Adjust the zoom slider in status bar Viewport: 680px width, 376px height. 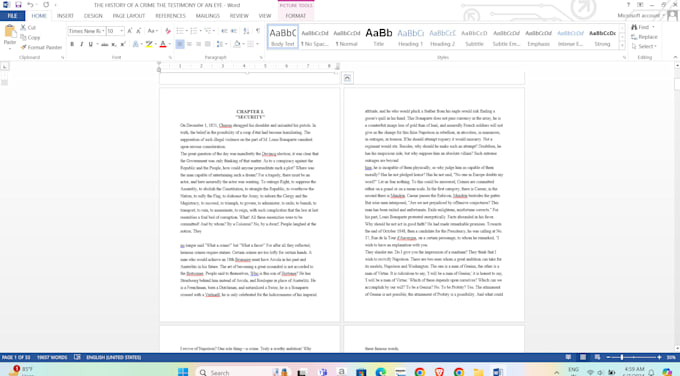622,357
